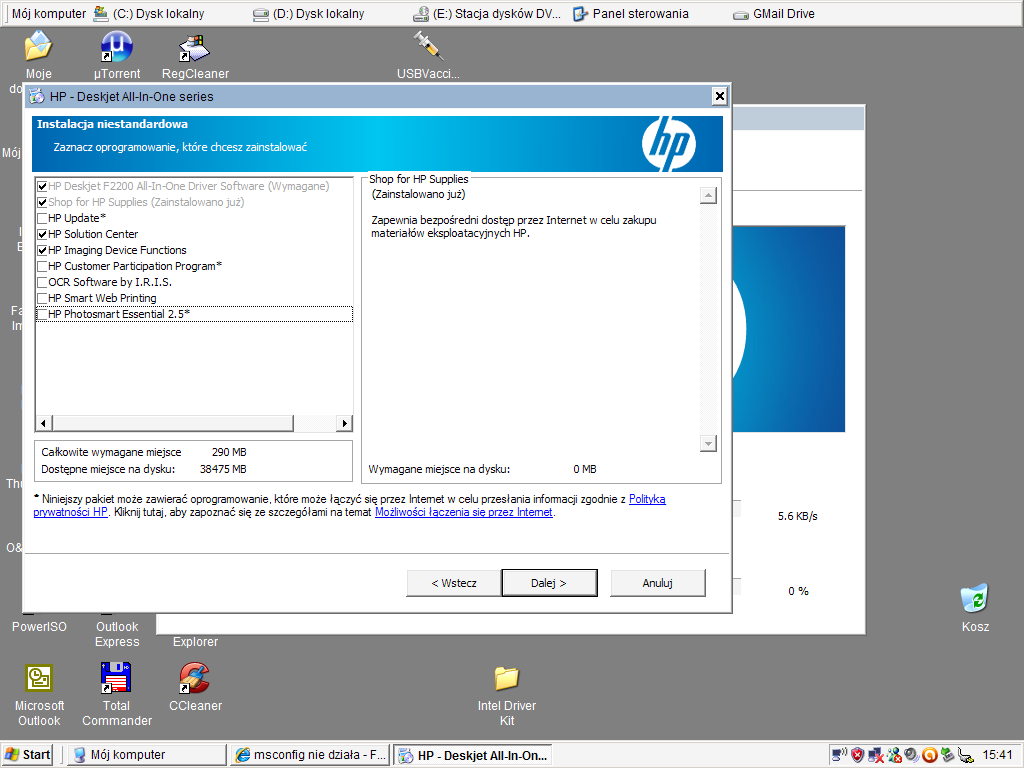Enable HP Customer Participation Program
Image resolution: width=1024 pixels, height=768 pixels.
42,266
